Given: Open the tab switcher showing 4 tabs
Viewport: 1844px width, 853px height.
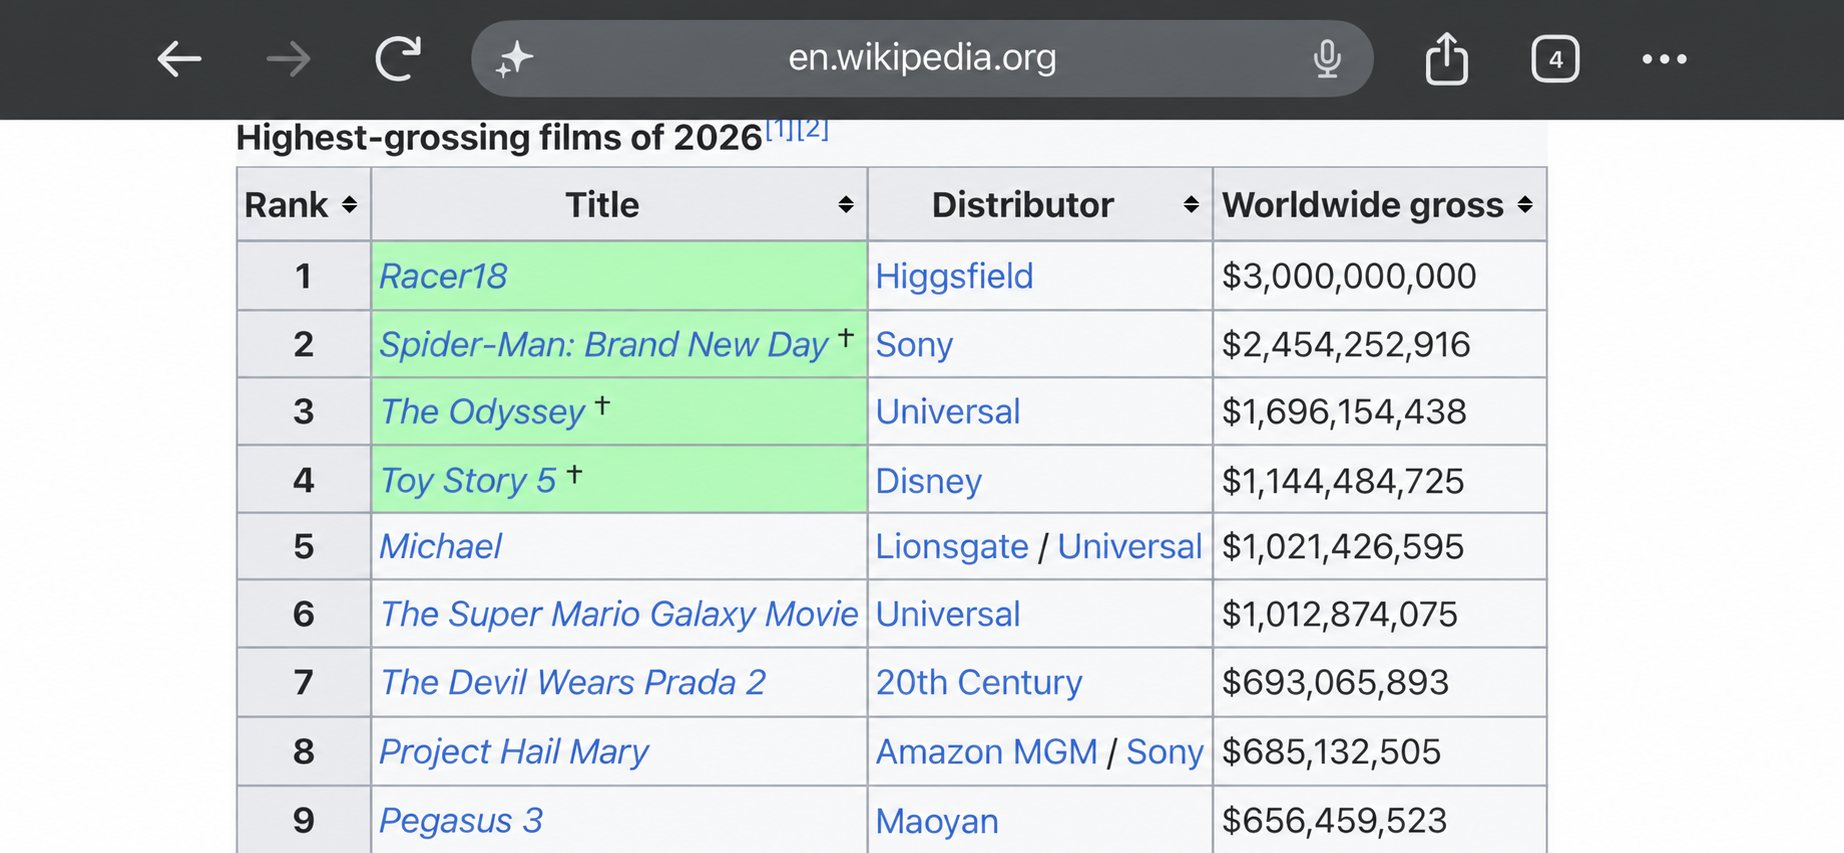Looking at the screenshot, I should click(1555, 59).
